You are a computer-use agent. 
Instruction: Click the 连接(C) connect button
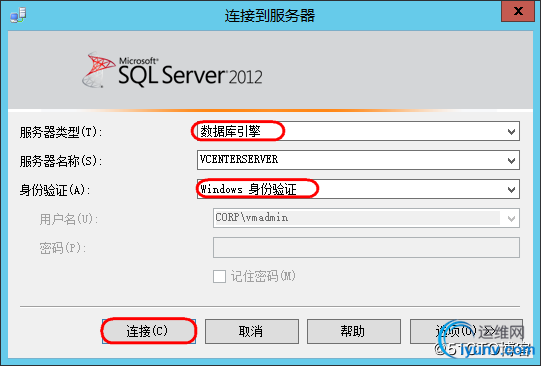click(149, 331)
